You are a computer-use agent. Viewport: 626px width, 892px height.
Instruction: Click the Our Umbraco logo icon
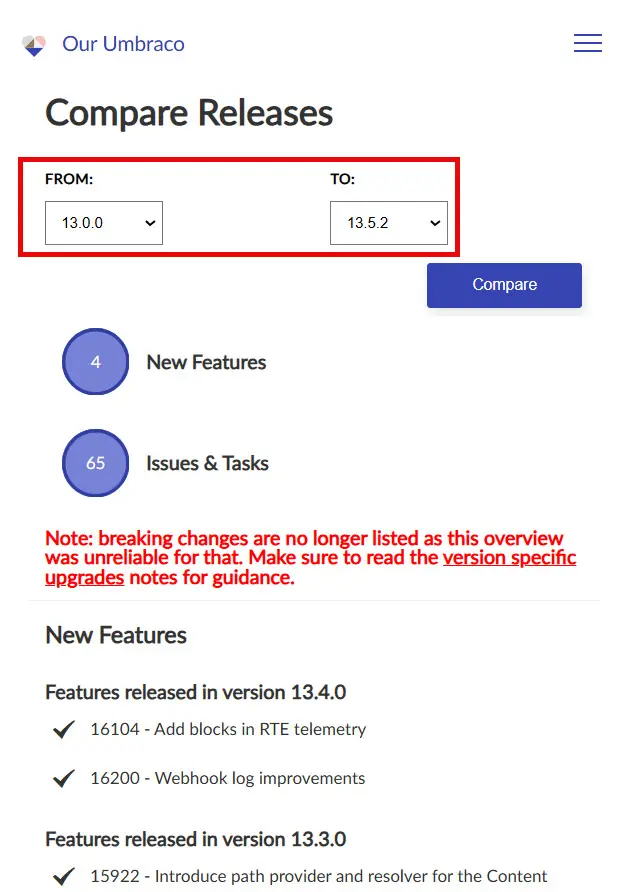point(34,44)
